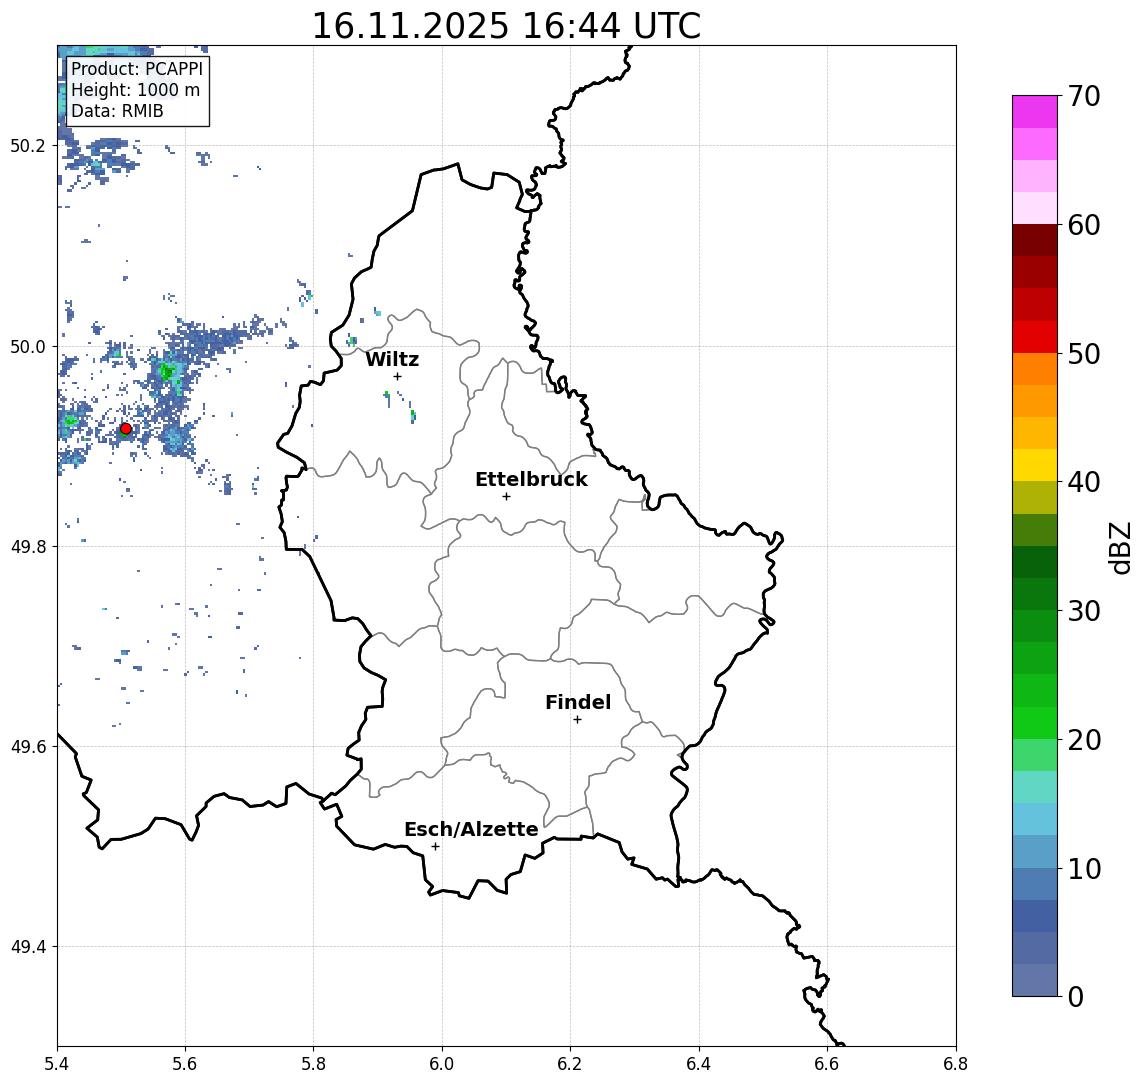Click the latitude label 50.0
Screen dimensions: 1145x1084
(x=28, y=346)
